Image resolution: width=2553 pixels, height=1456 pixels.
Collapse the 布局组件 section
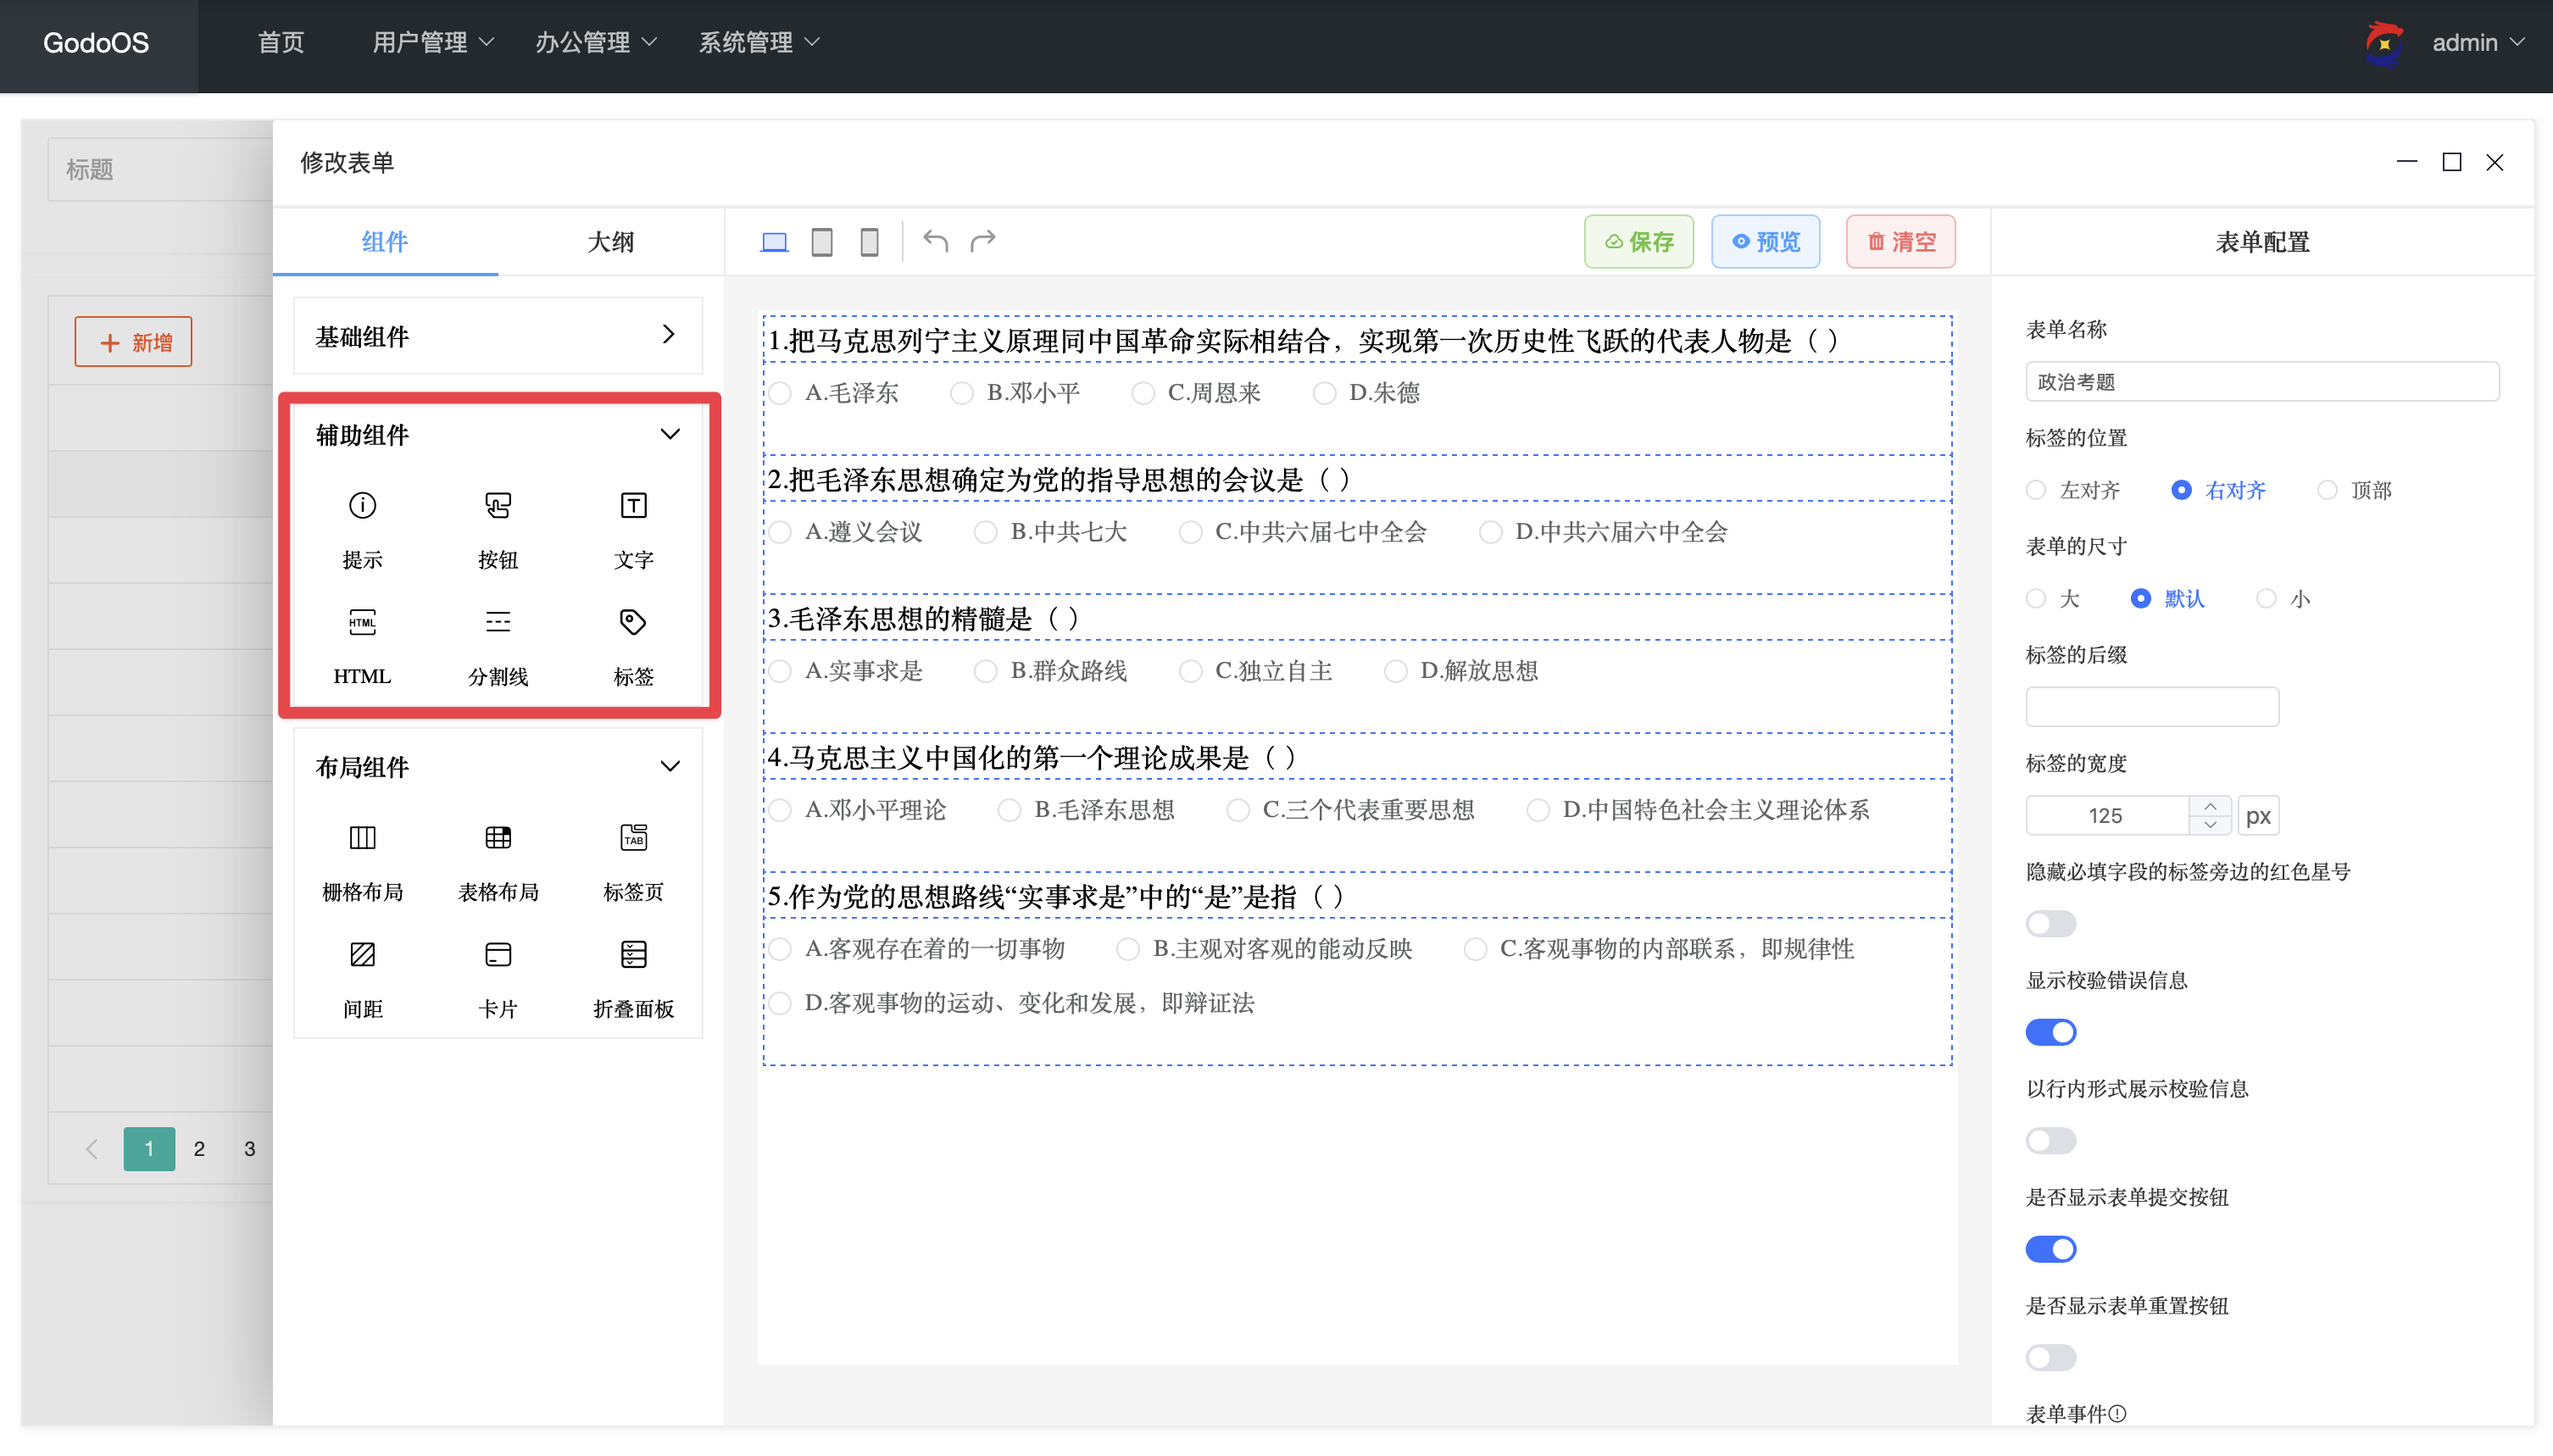(498, 766)
